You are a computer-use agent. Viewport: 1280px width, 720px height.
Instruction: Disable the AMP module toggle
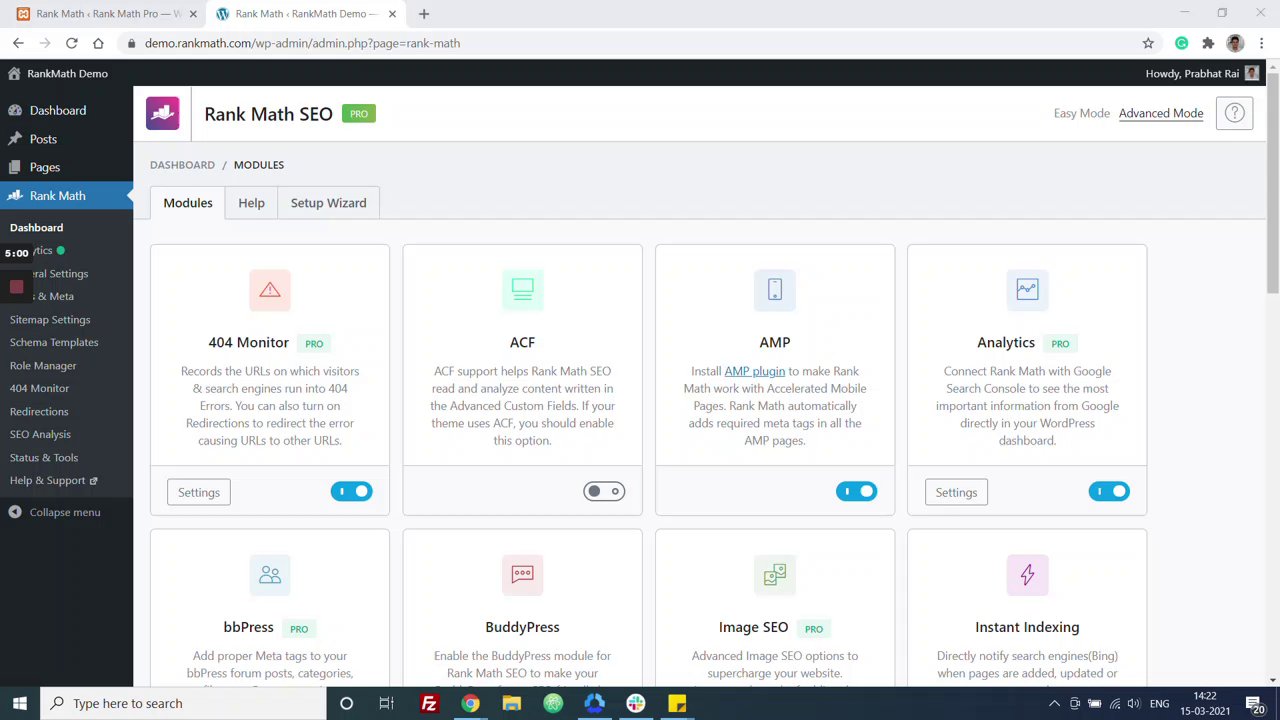pos(856,491)
